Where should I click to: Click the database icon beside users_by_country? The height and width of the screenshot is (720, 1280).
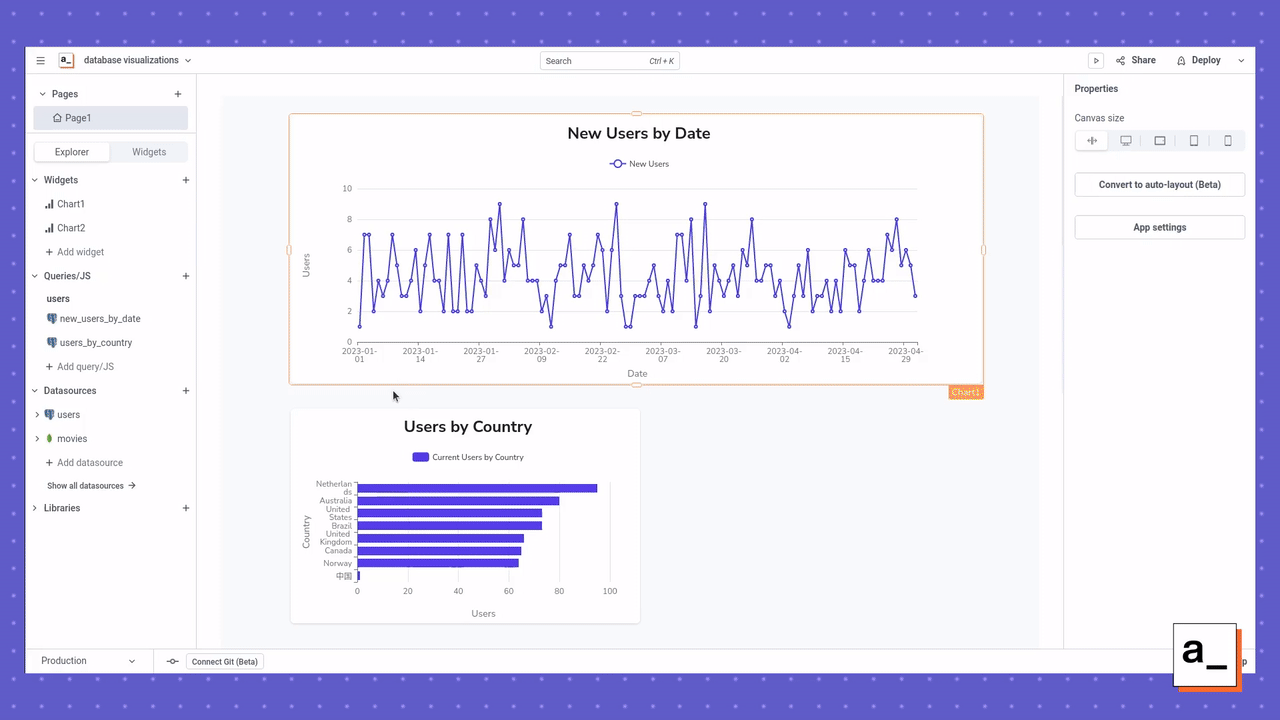(x=51, y=342)
